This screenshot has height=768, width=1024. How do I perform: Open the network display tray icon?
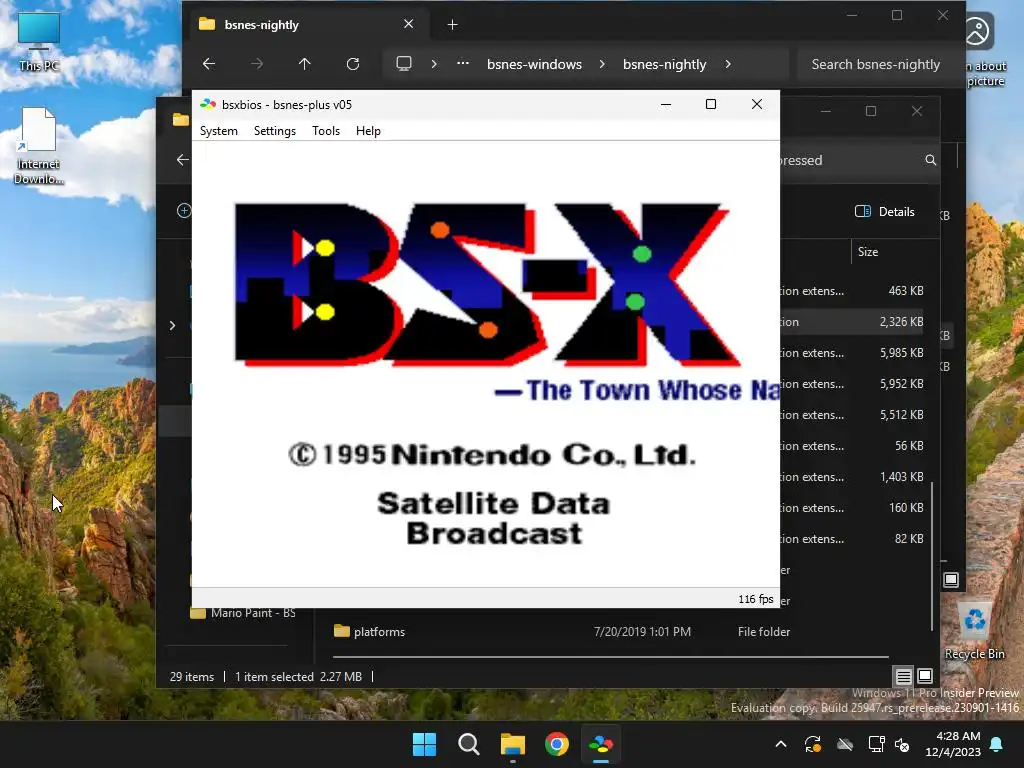coord(876,744)
